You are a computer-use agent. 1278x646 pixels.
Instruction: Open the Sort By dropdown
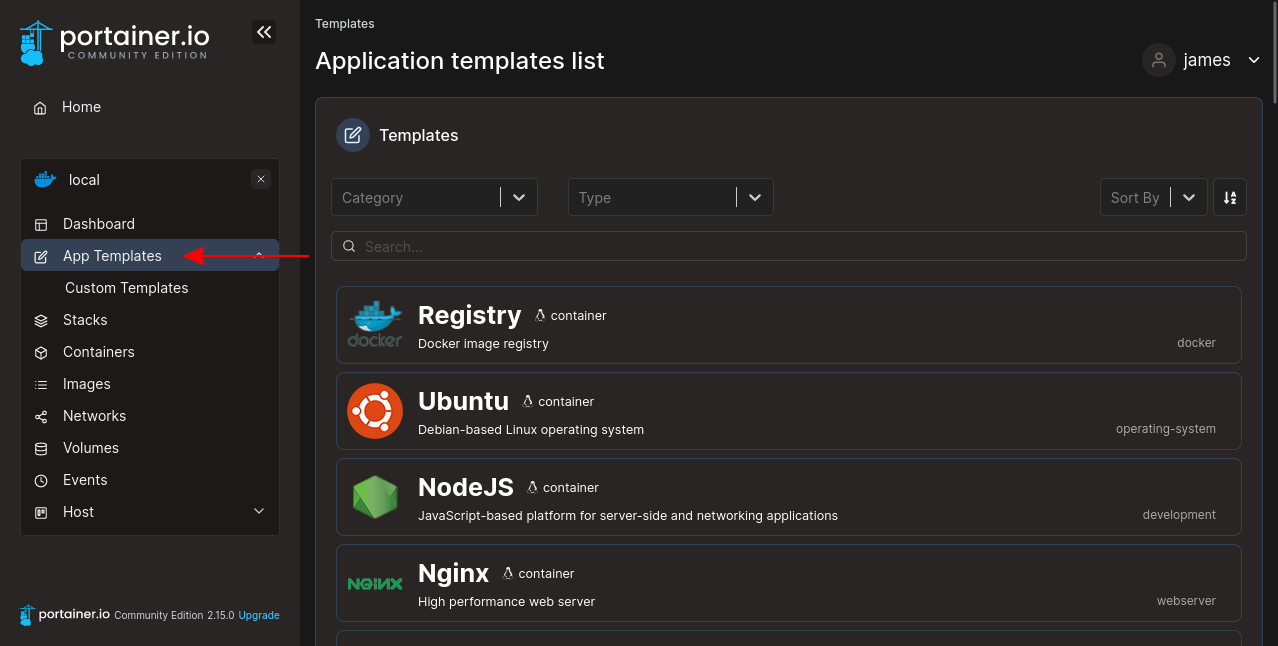click(1152, 197)
